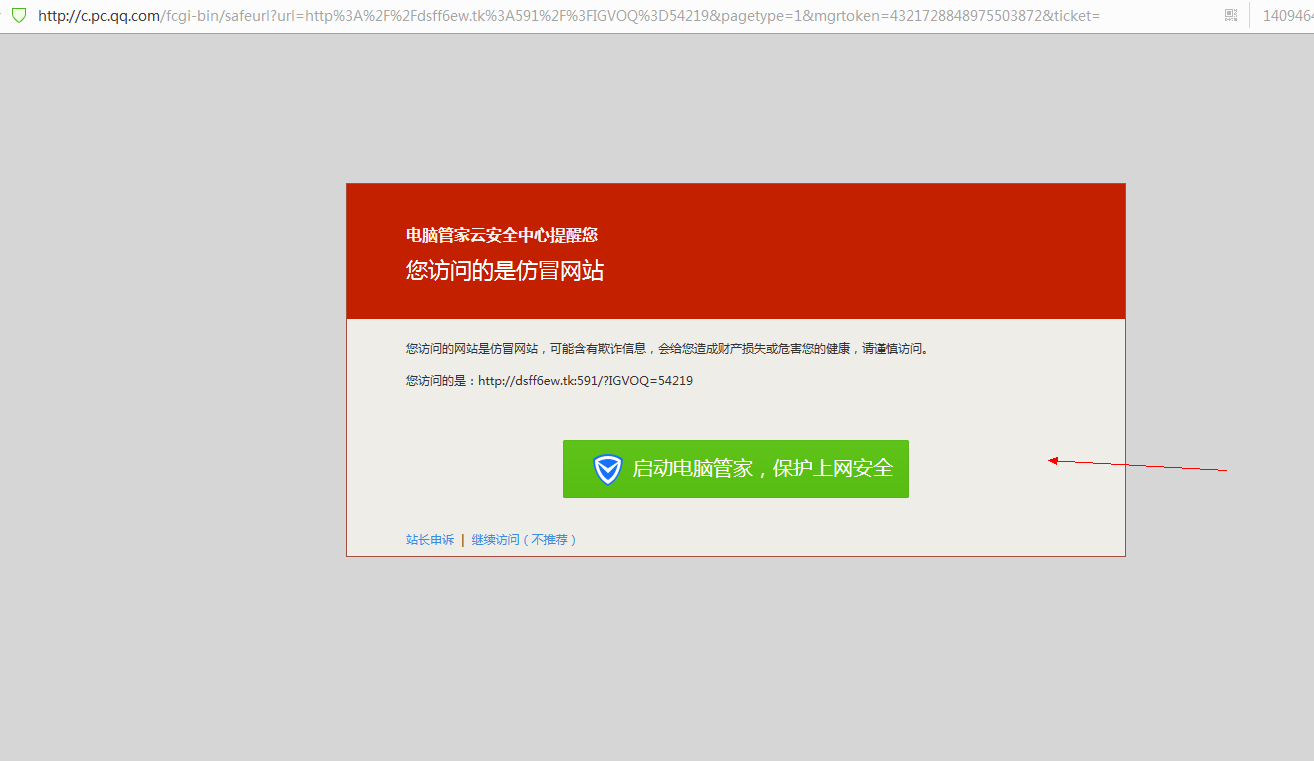Click the green shield security icon in address bar

coord(18,15)
